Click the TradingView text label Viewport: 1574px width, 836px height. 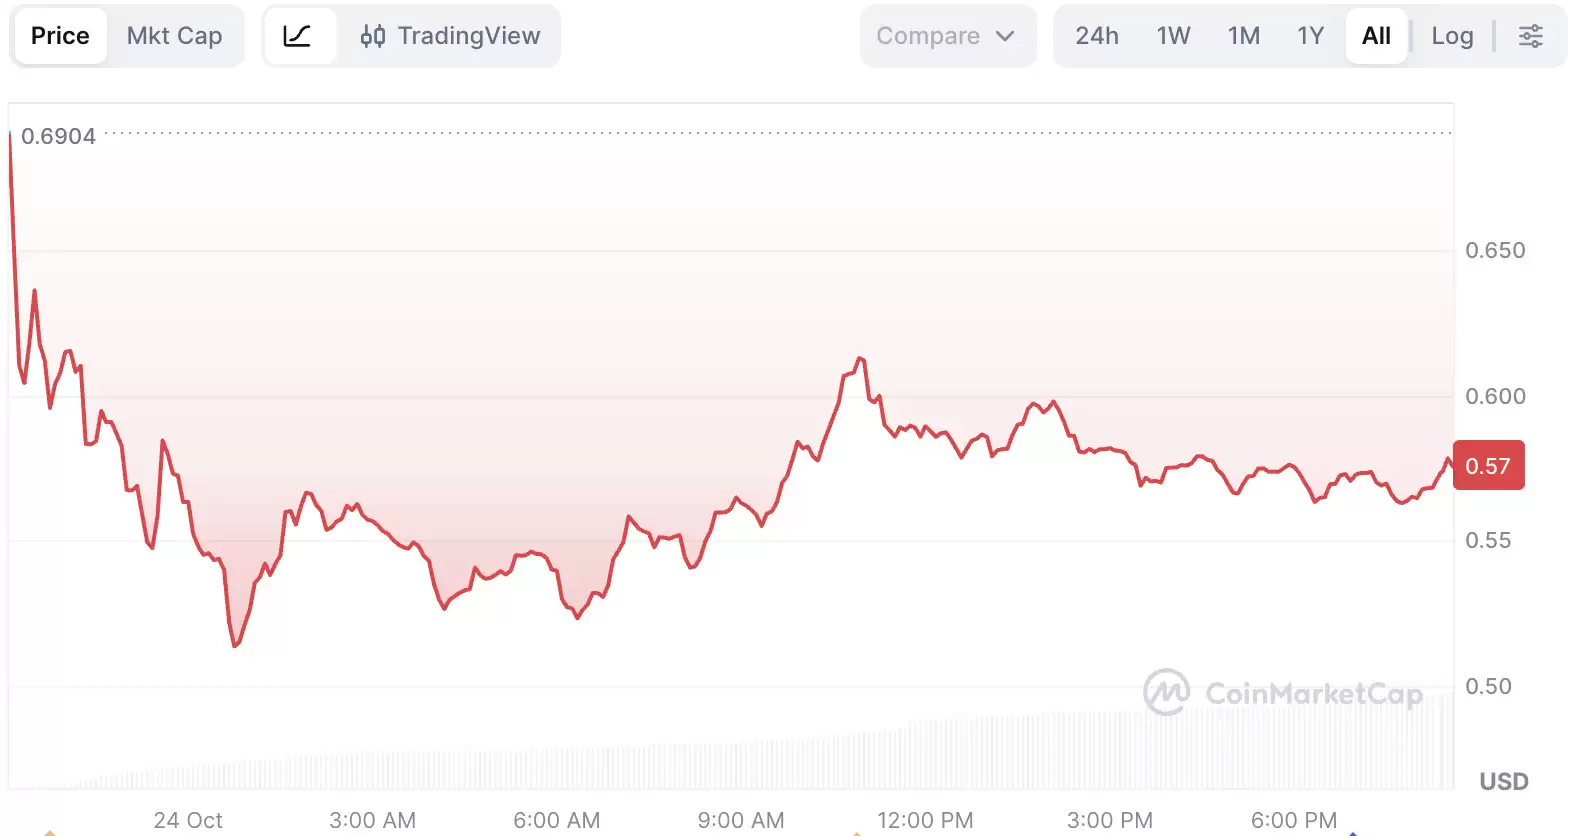tap(468, 36)
